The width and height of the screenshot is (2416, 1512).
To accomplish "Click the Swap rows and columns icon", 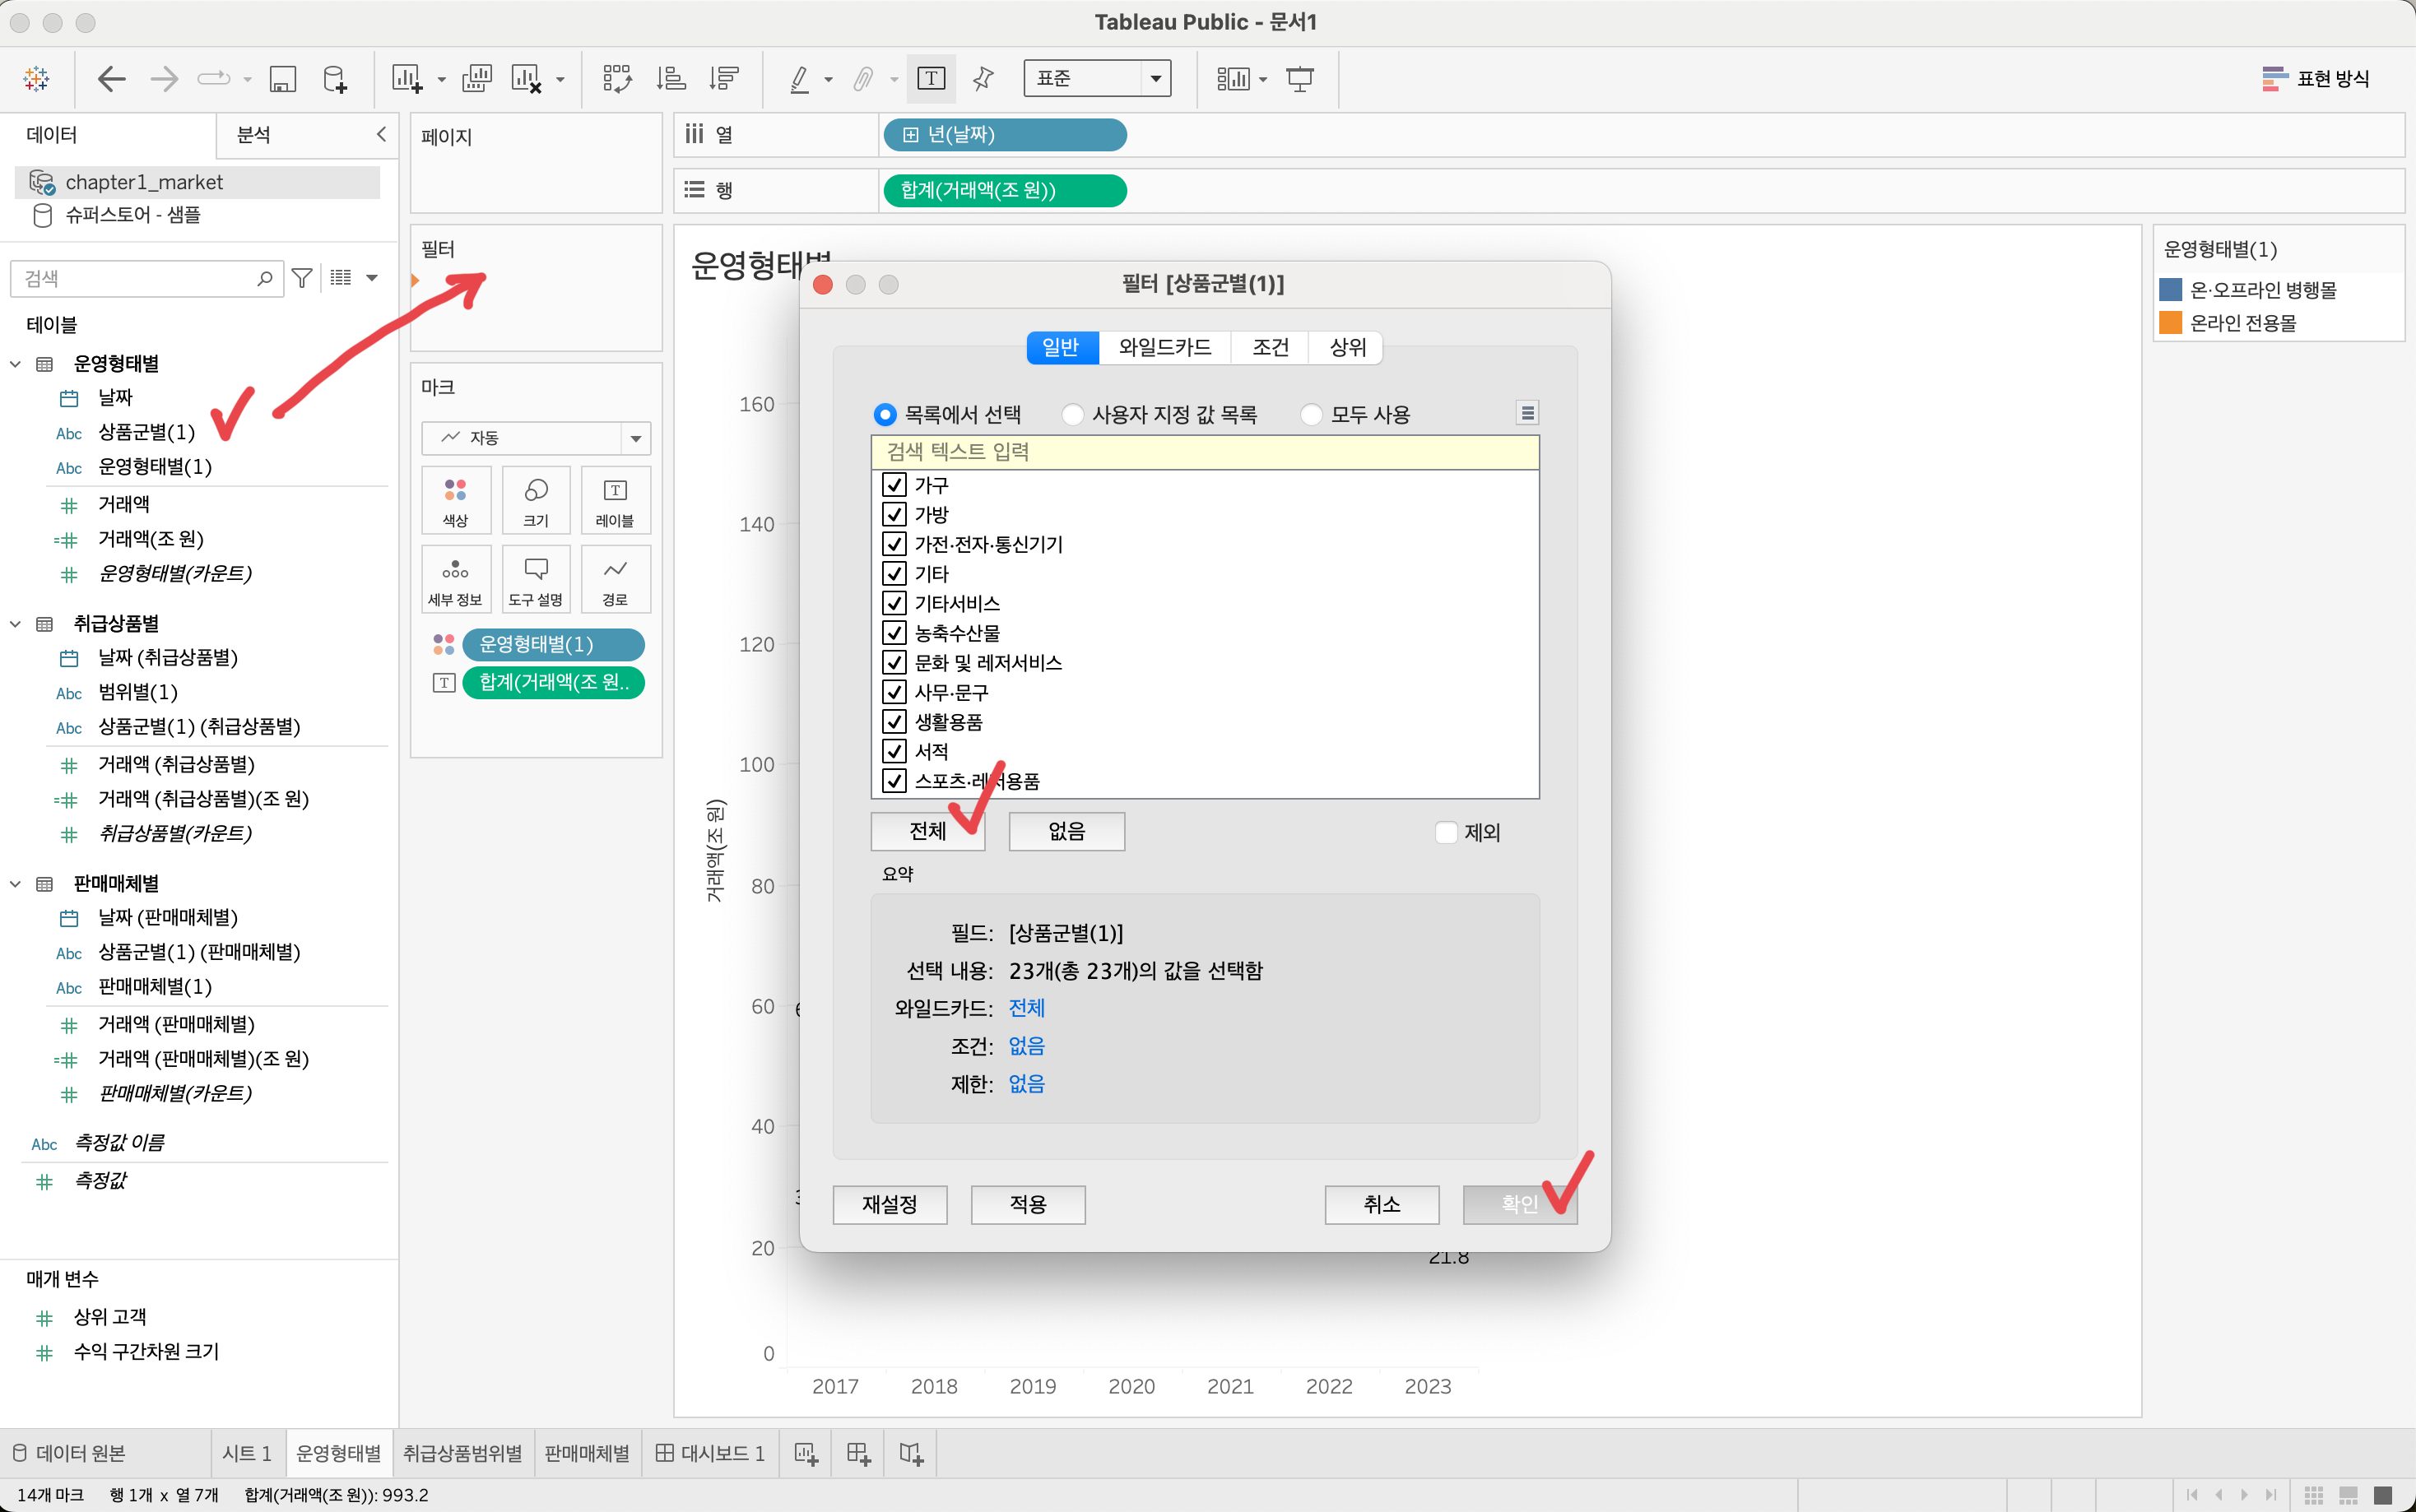I will (x=617, y=78).
